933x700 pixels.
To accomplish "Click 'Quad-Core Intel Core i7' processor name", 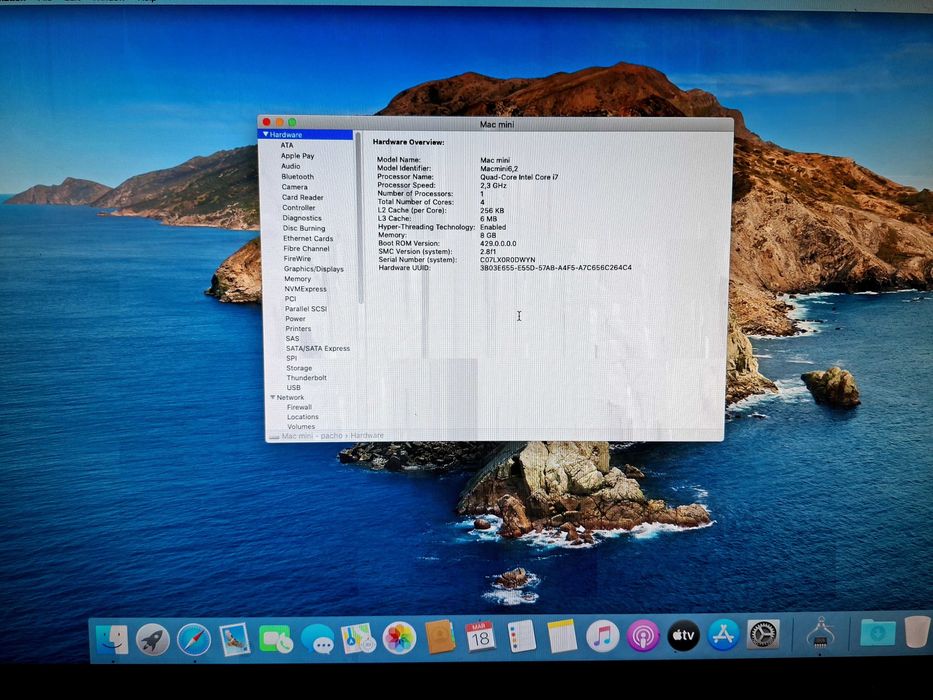I will [x=519, y=177].
